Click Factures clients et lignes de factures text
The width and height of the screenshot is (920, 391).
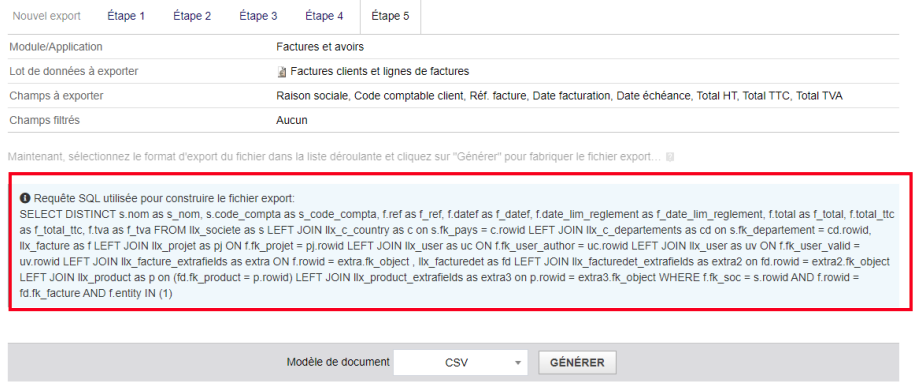[380, 71]
